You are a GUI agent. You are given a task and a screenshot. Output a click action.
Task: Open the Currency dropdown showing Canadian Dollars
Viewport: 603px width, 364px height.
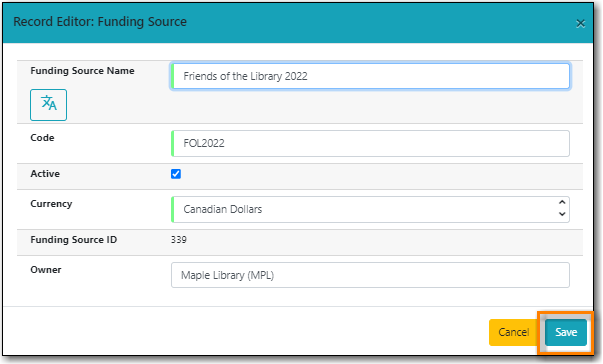point(370,209)
